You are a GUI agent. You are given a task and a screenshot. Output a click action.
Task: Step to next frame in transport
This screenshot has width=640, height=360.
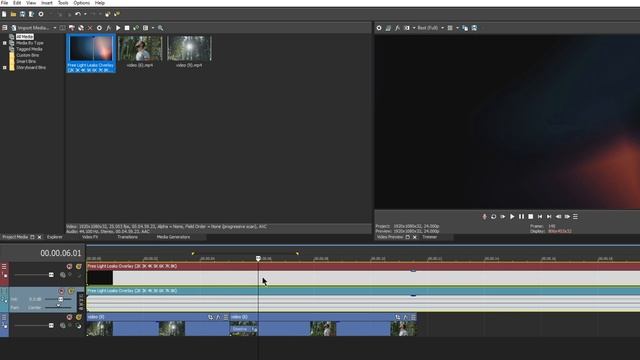[x=567, y=217]
